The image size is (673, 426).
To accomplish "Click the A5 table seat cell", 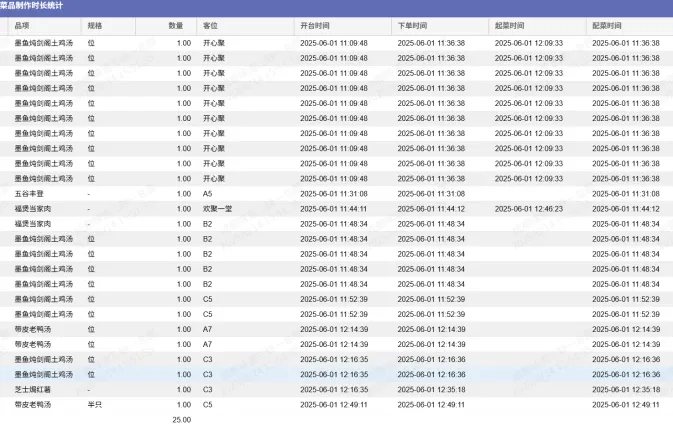I will (208, 194).
